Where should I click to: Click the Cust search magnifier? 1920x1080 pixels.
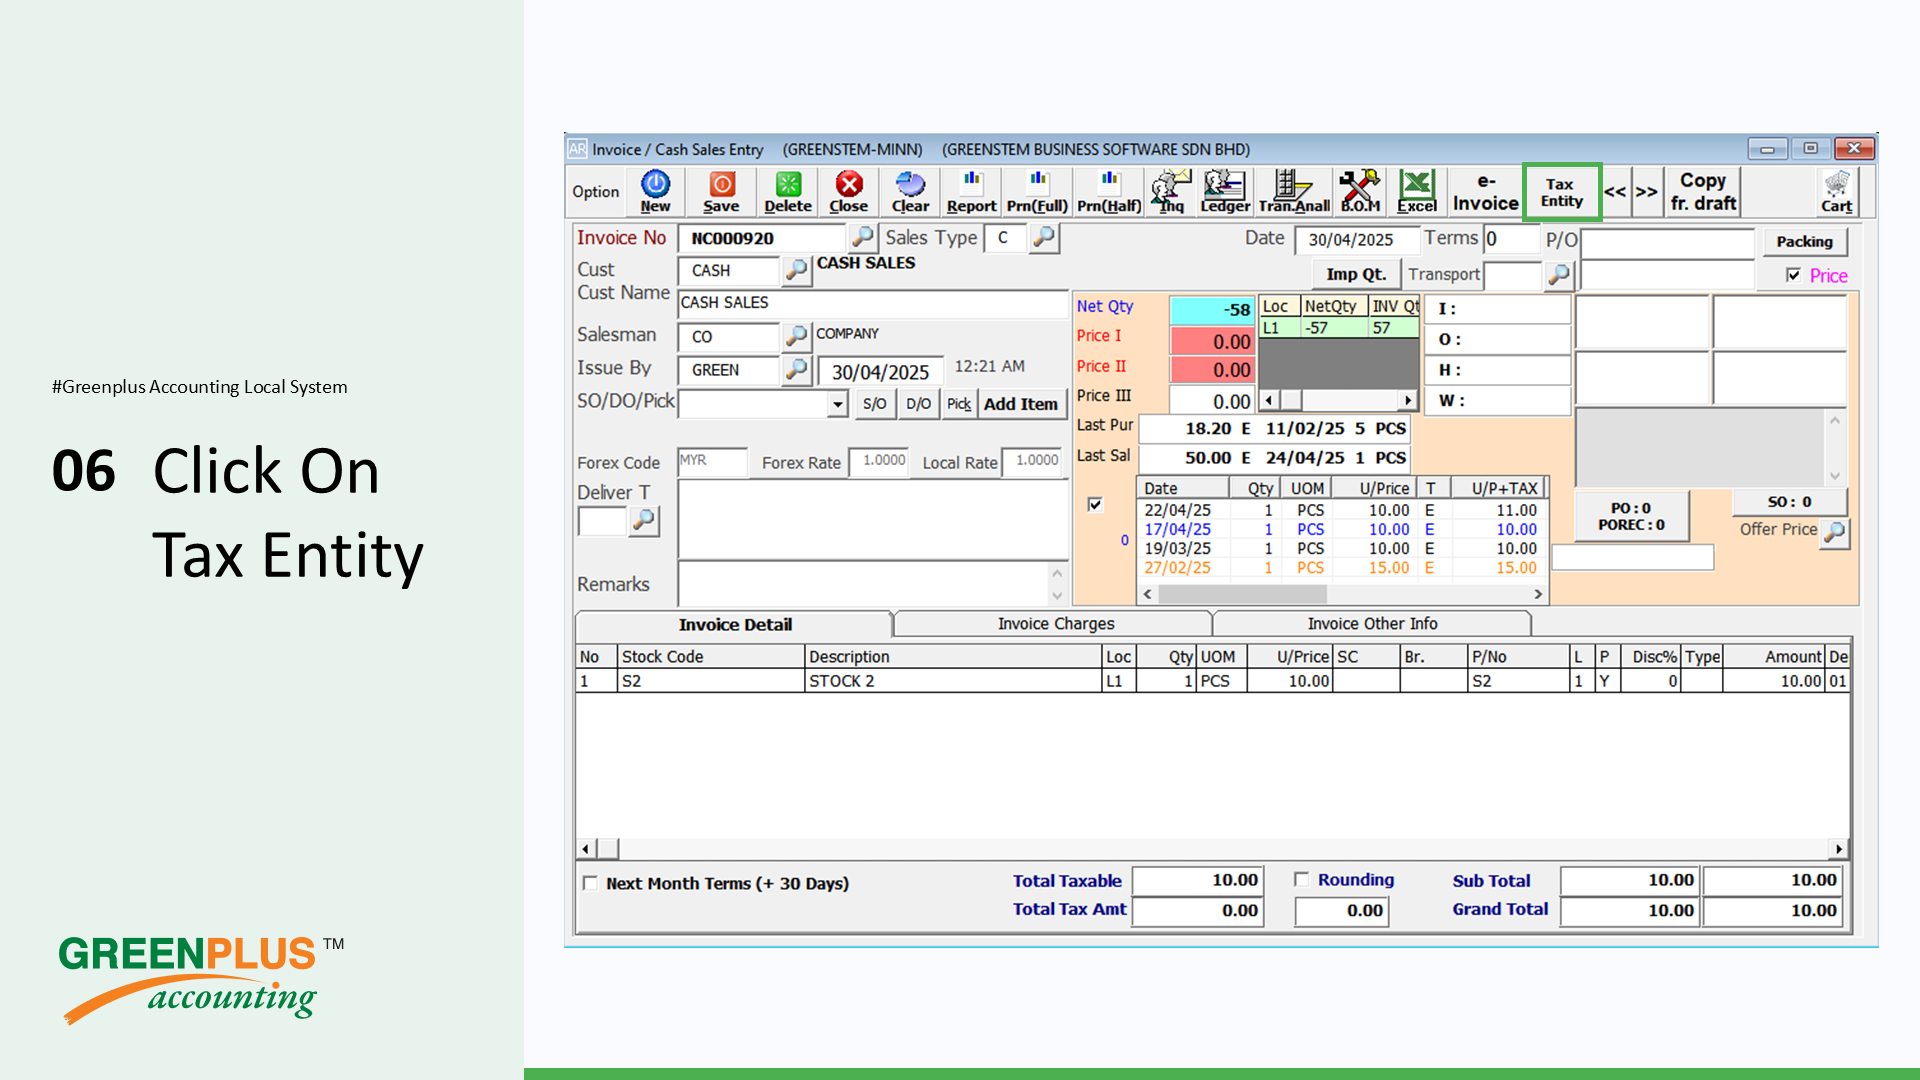[x=796, y=270]
